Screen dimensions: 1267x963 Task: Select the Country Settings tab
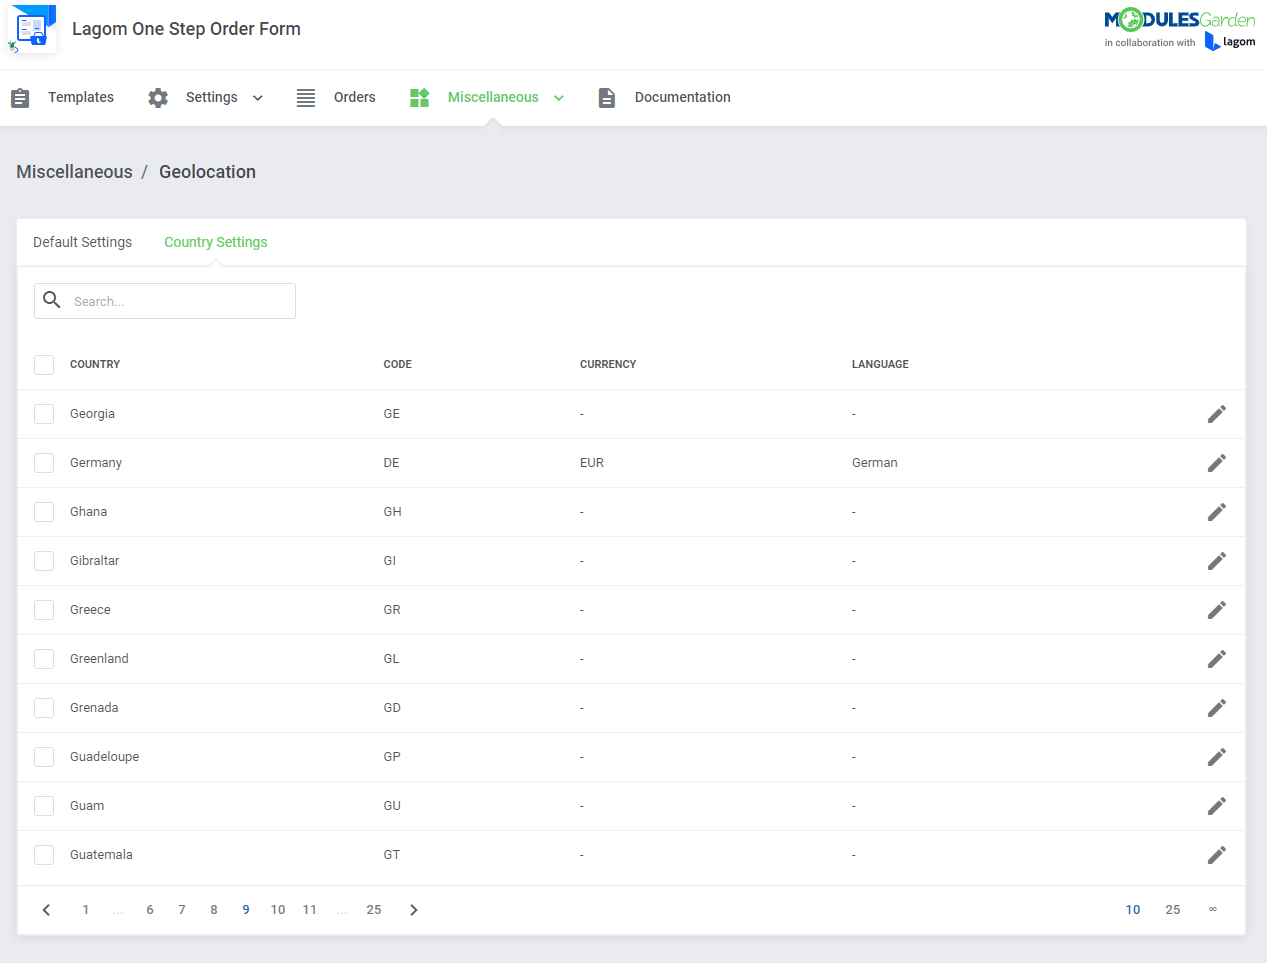(216, 242)
